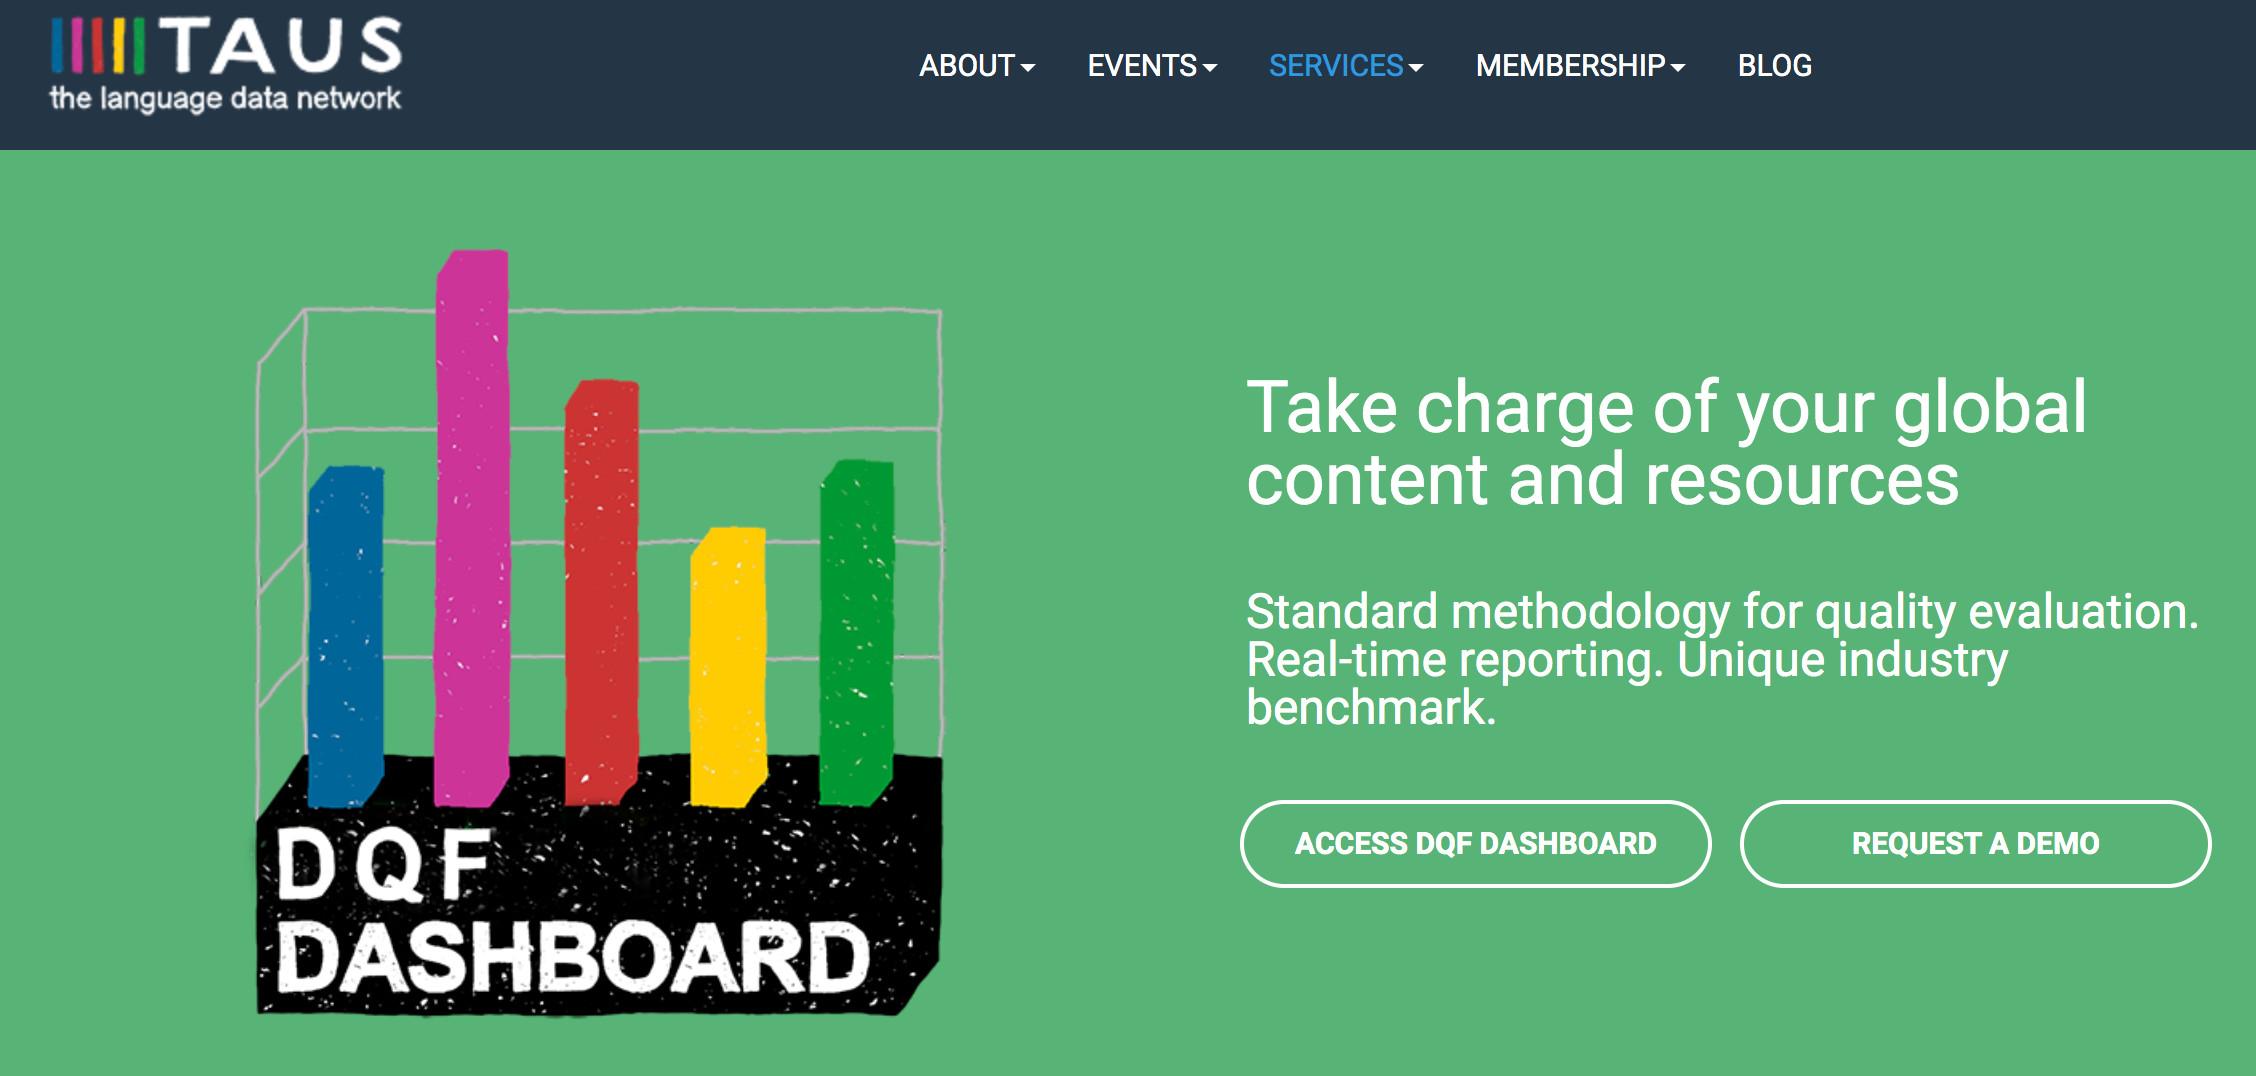
Task: Click the red bar in chart illustration
Action: point(601,592)
